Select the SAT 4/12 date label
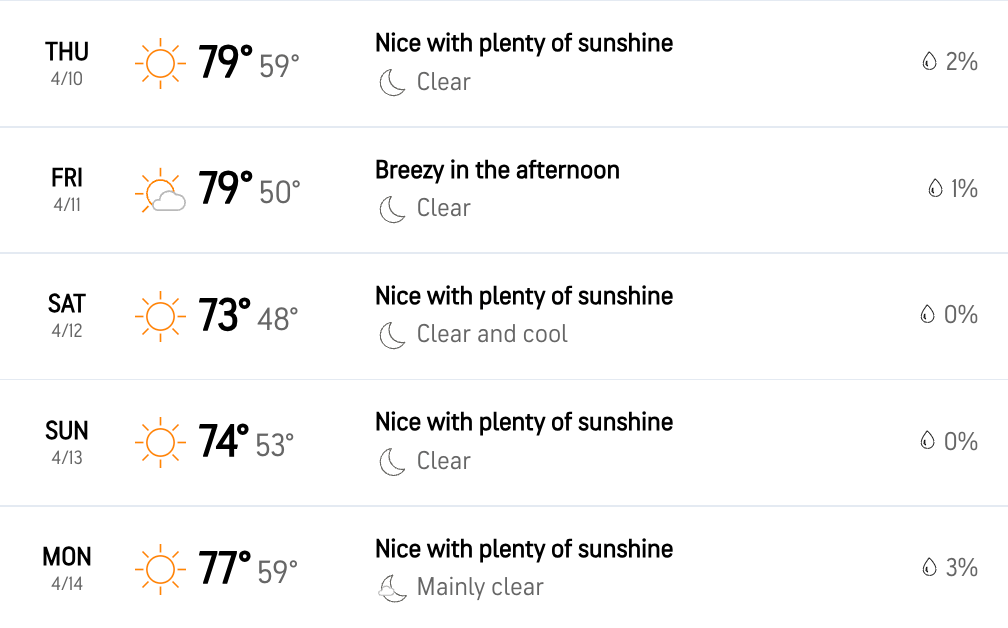Screen dimensions: 1008x628 [67, 316]
